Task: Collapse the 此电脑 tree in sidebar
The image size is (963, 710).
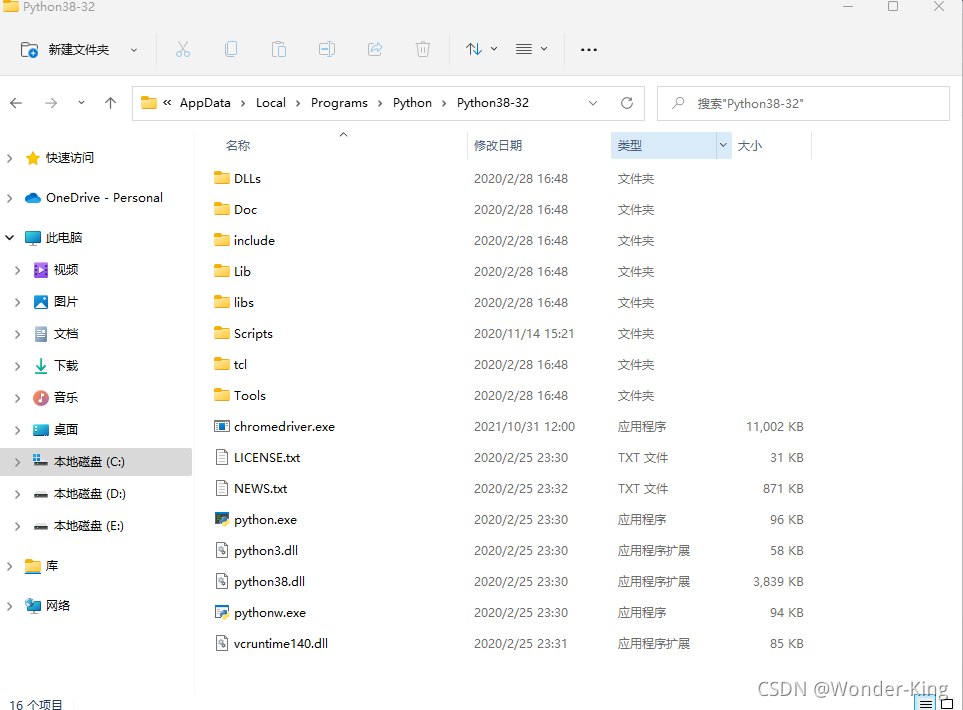Action: tap(9, 237)
